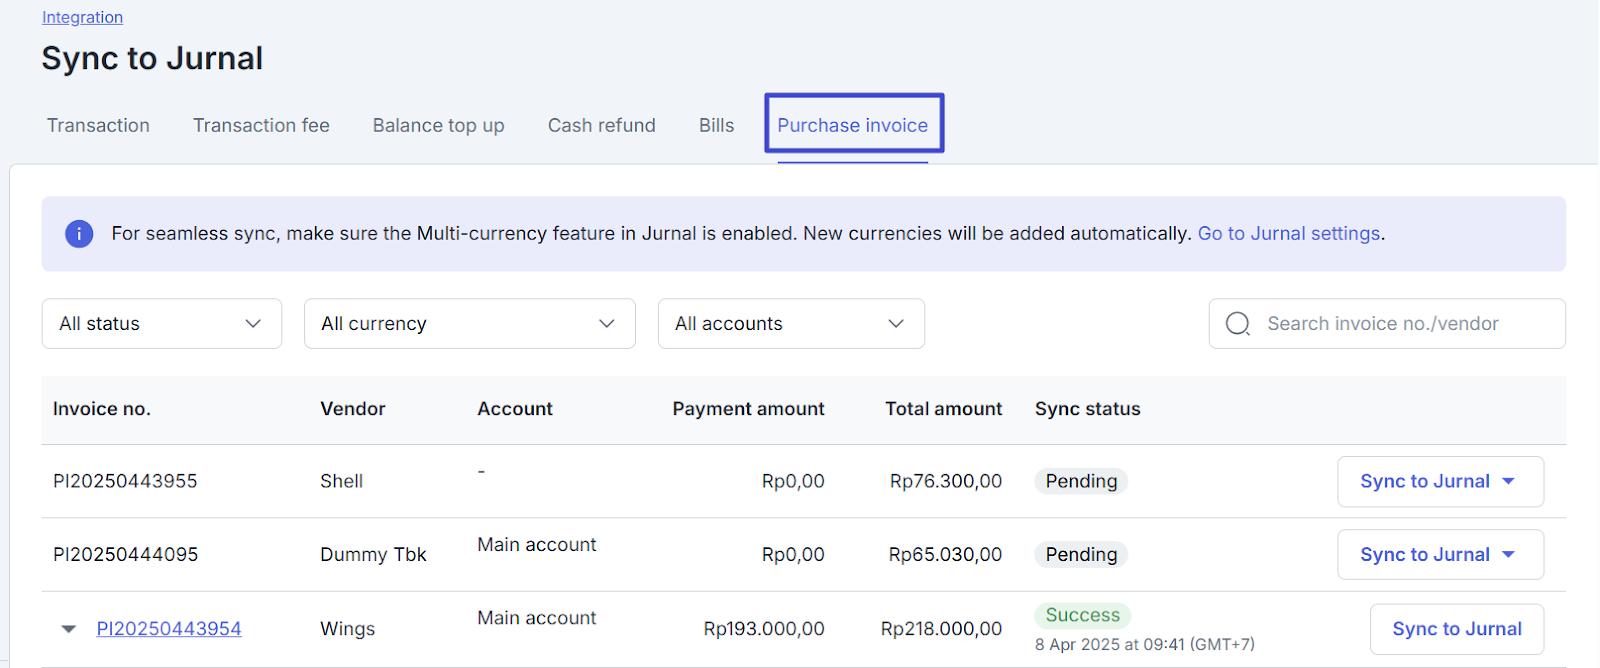This screenshot has height=668, width=1600.
Task: Select the Bills tab
Action: point(716,126)
